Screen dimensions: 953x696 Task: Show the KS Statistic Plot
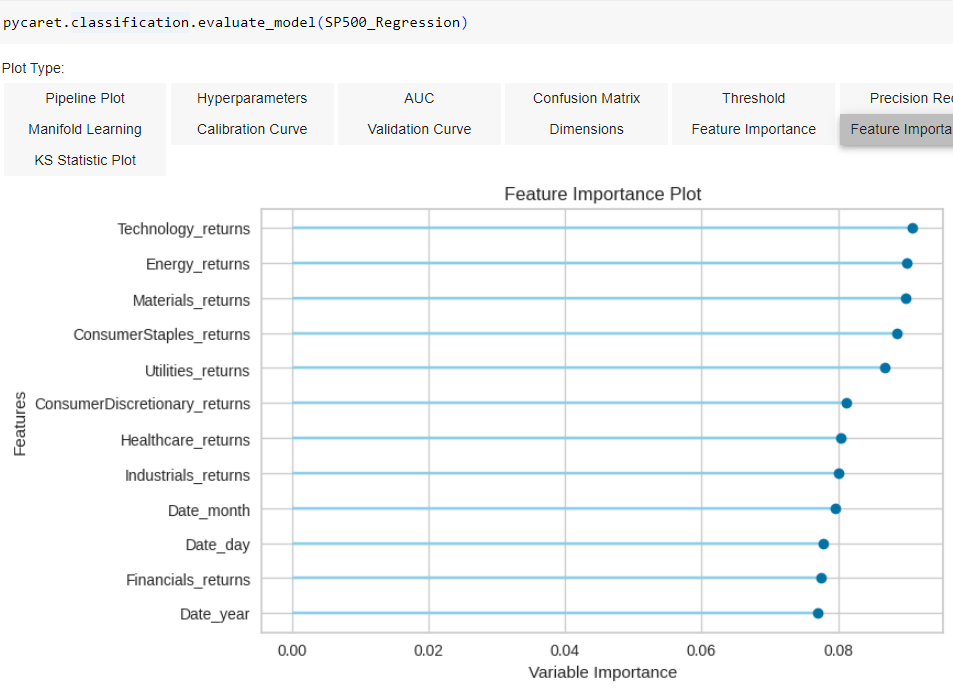(84, 160)
